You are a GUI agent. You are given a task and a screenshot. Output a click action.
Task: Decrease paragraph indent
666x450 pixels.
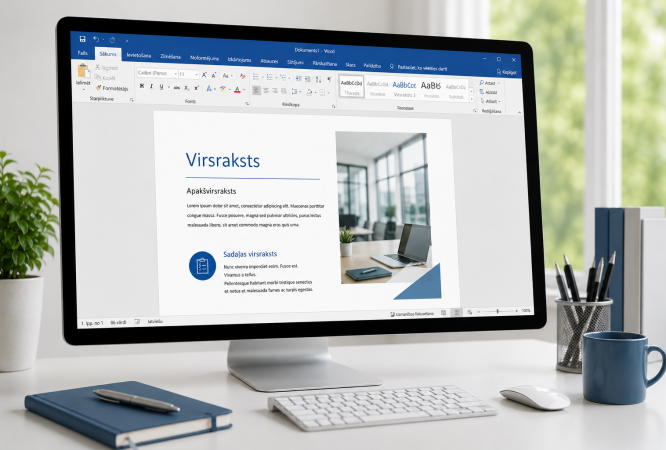(298, 79)
